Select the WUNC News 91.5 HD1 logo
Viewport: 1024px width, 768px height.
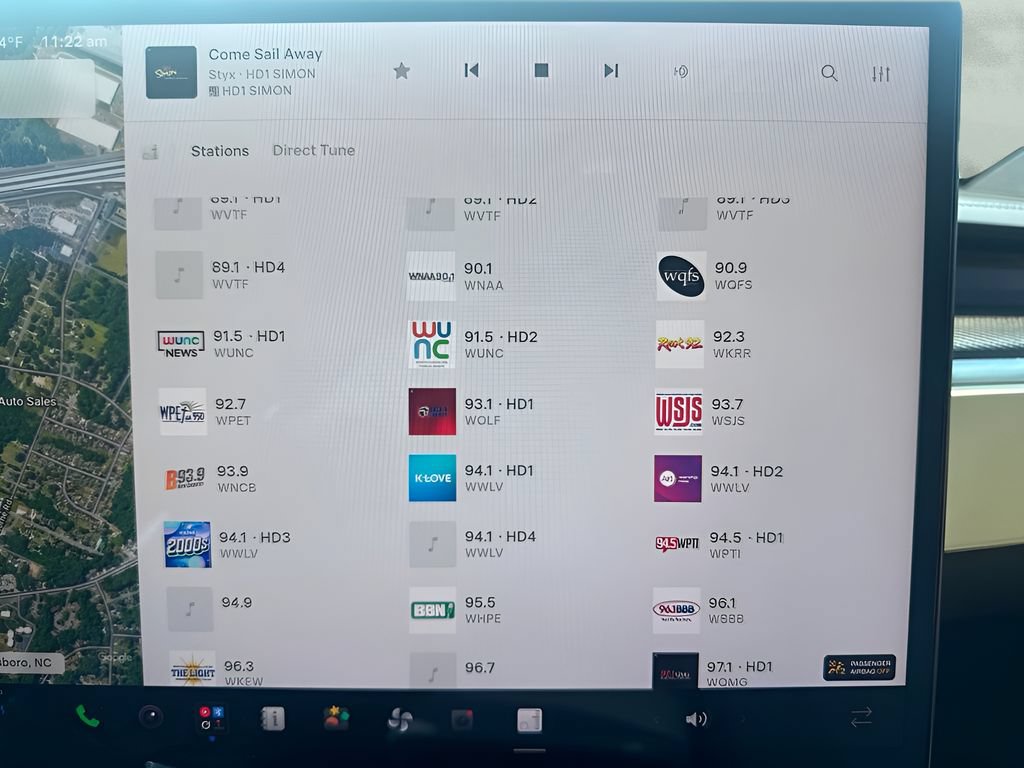pos(181,344)
